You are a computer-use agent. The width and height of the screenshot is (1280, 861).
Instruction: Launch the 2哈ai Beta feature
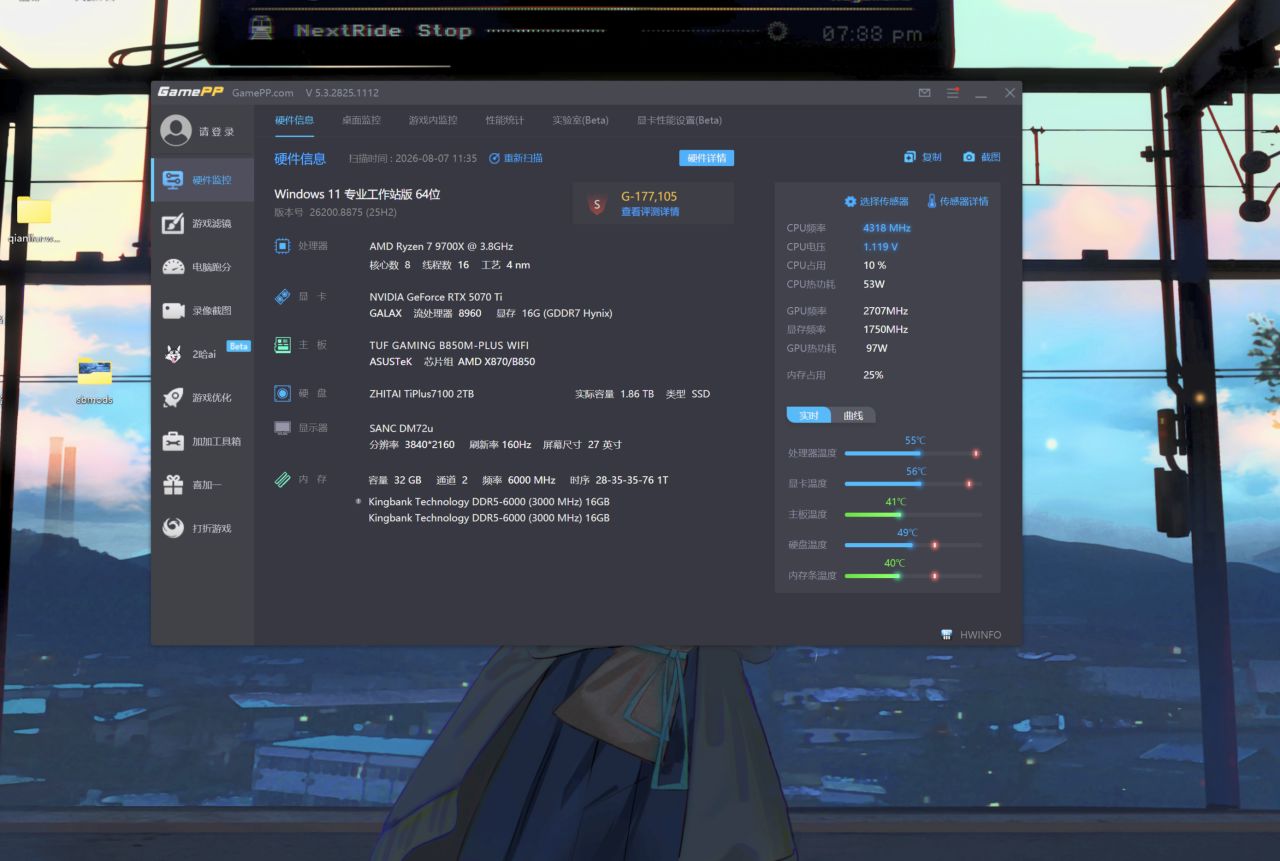pyautogui.click(x=202, y=354)
